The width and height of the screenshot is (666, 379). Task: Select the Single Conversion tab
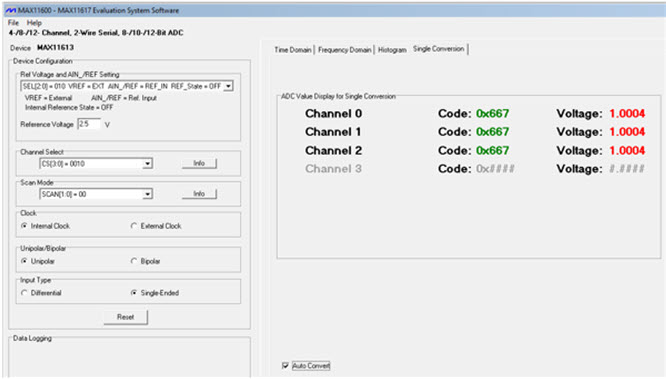coord(438,49)
